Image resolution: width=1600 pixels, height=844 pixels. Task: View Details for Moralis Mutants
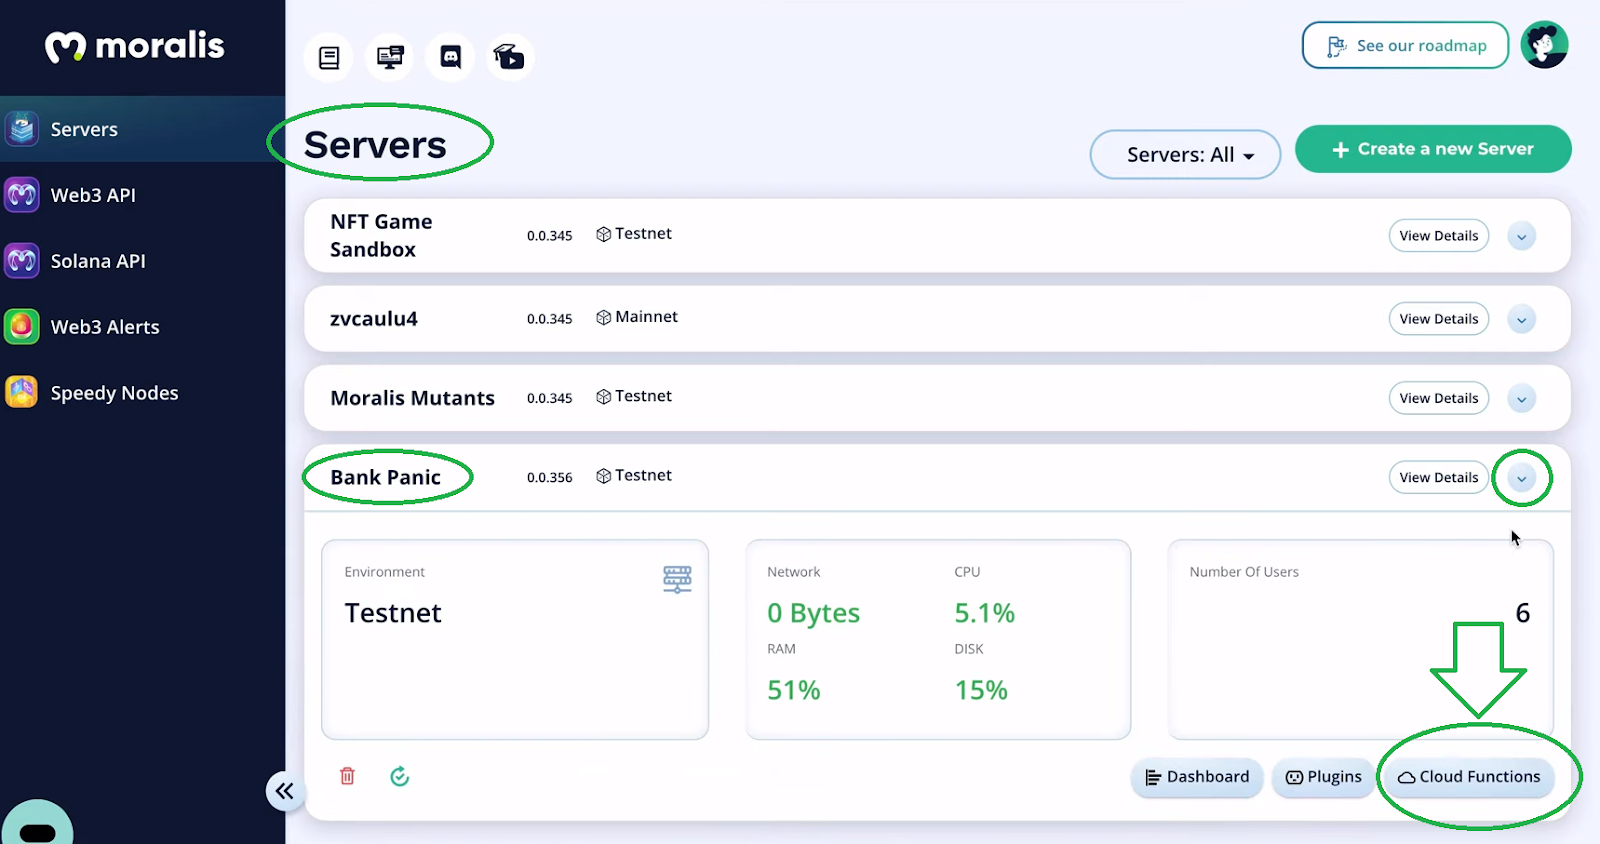(x=1439, y=398)
